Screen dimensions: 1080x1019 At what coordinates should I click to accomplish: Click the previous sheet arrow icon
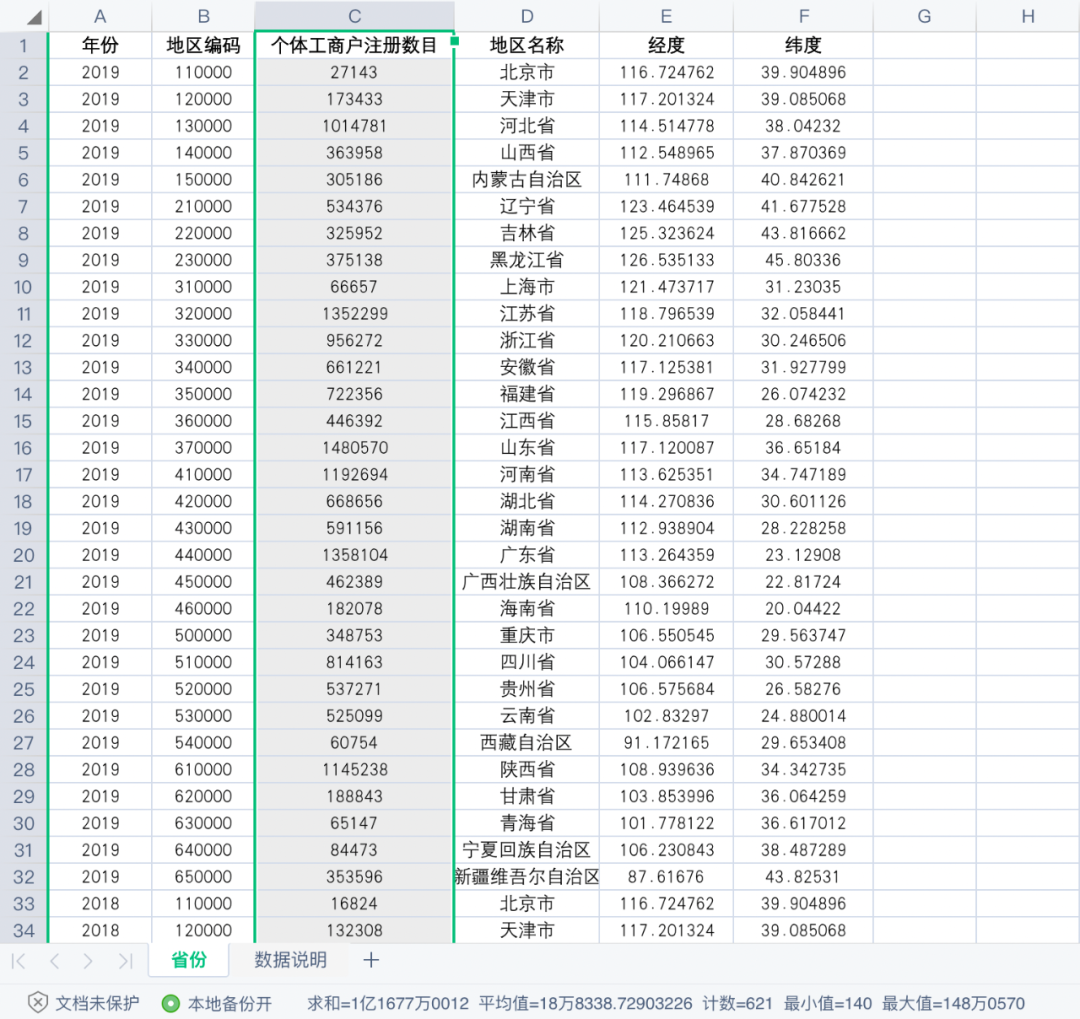coord(54,960)
